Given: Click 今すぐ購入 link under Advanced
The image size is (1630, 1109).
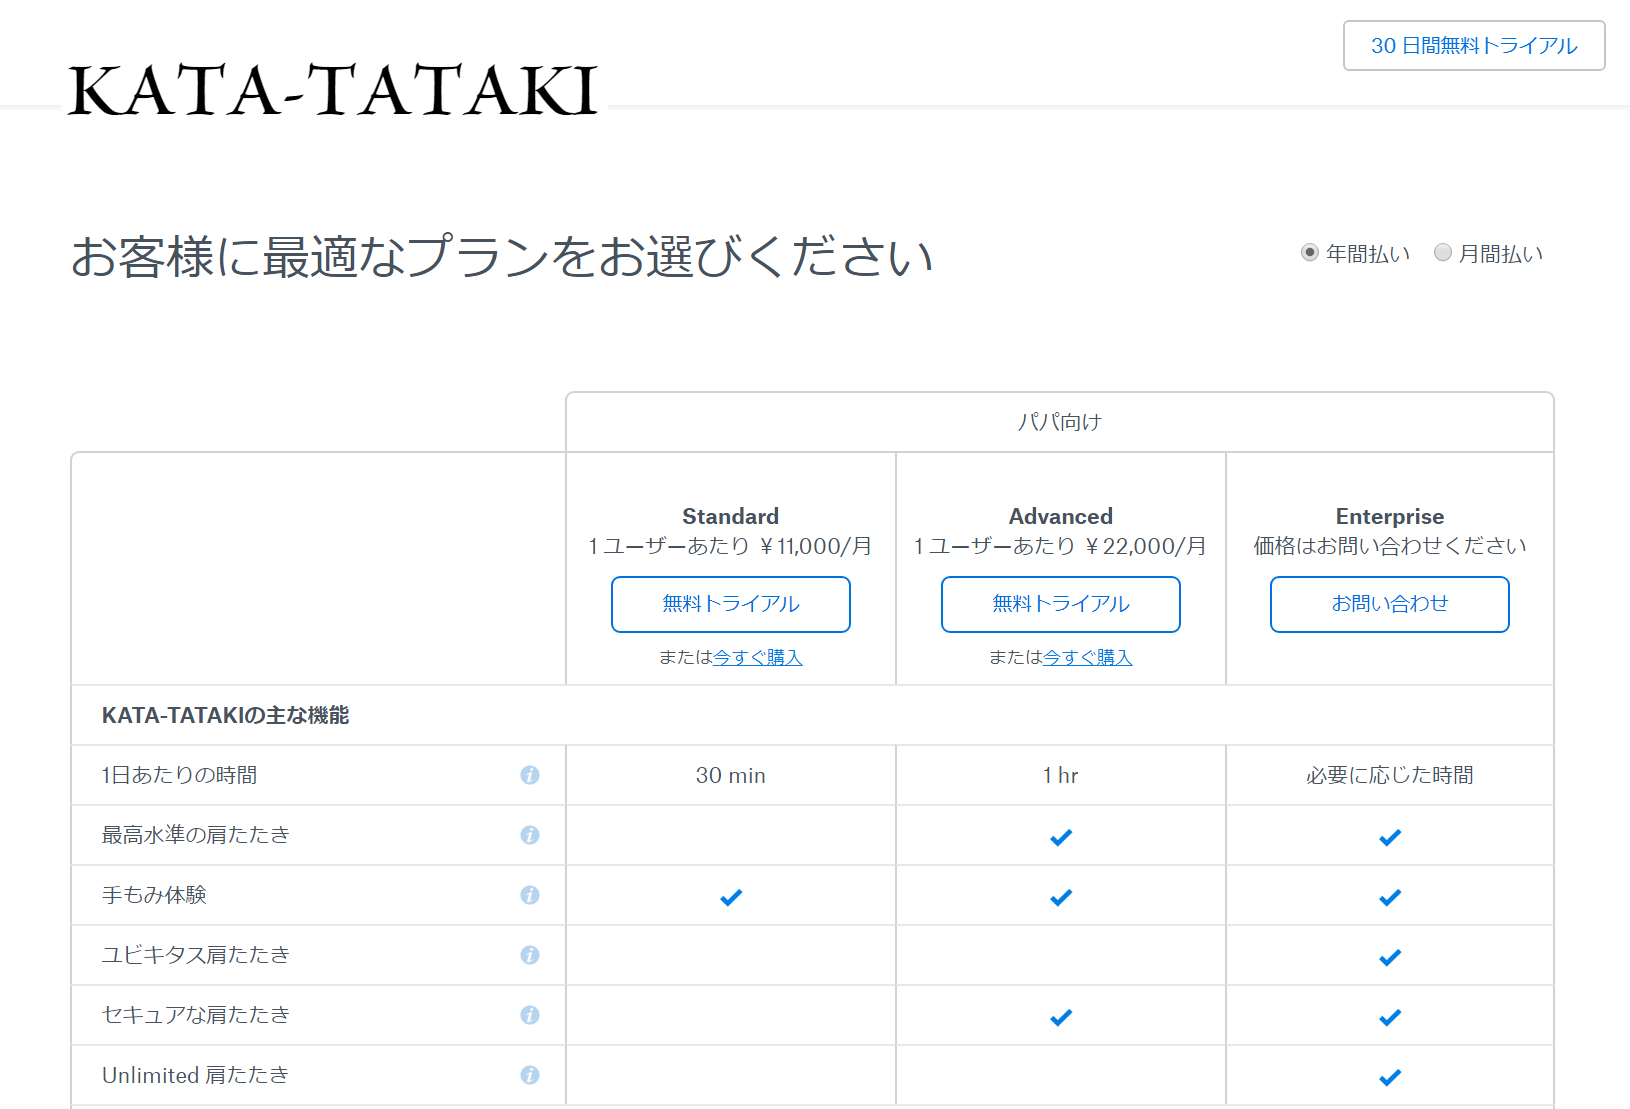Looking at the screenshot, I should point(1087,657).
